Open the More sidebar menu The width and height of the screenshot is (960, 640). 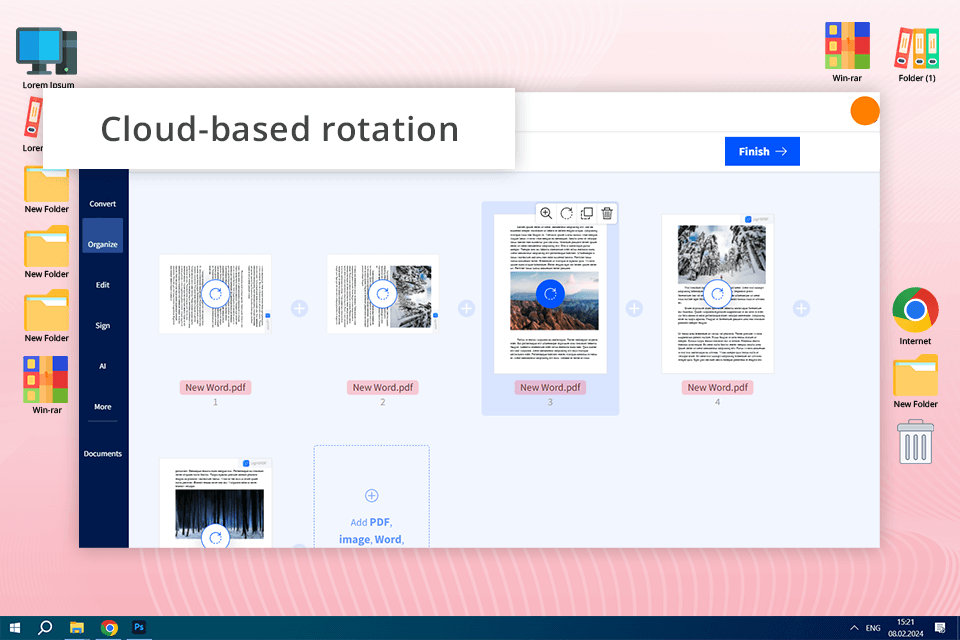(102, 407)
